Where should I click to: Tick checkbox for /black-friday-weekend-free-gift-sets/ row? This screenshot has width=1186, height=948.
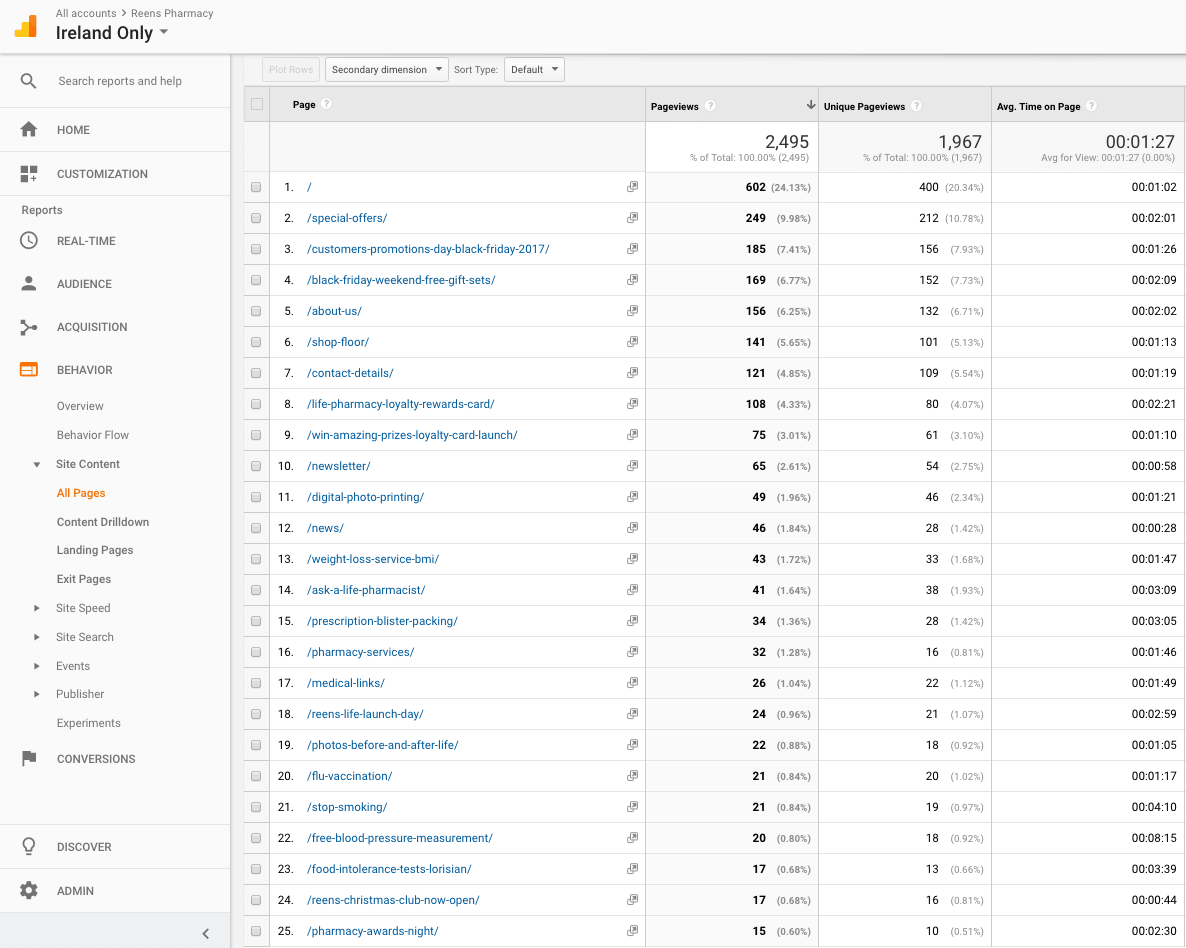(256, 280)
